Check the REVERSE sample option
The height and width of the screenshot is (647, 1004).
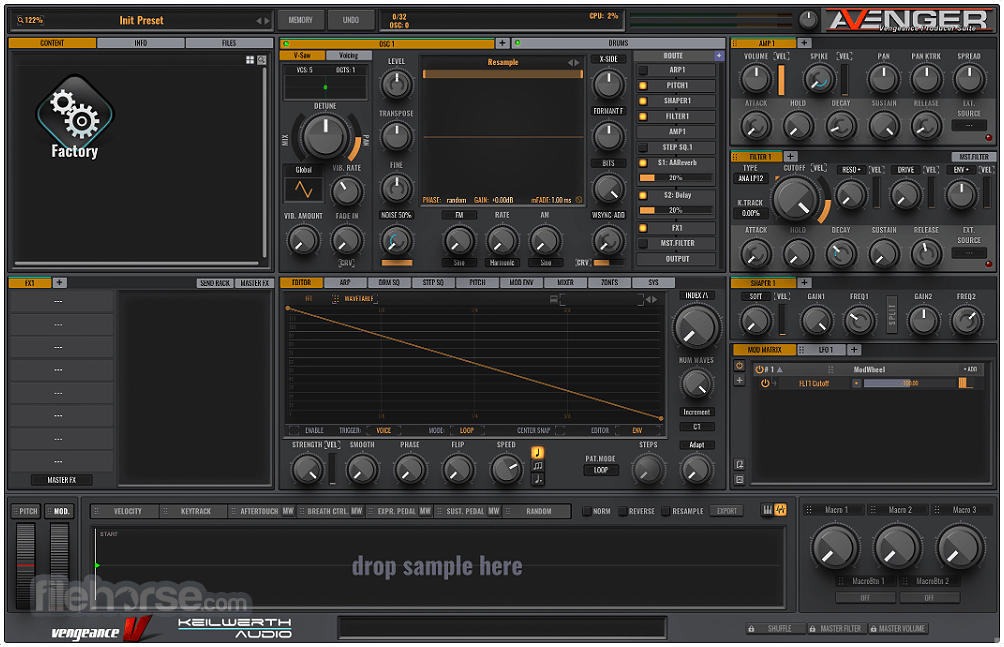(622, 511)
